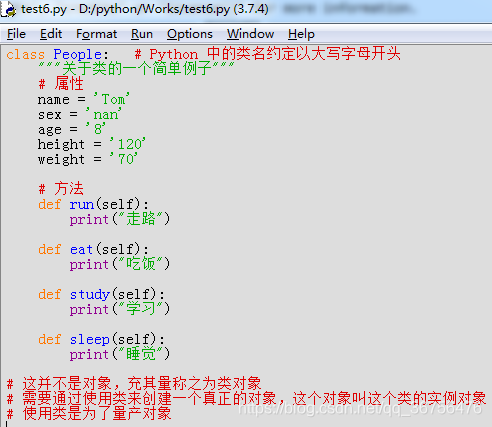Click the IDLE Python file icon in title bar
492x427 pixels.
tap(8, 9)
